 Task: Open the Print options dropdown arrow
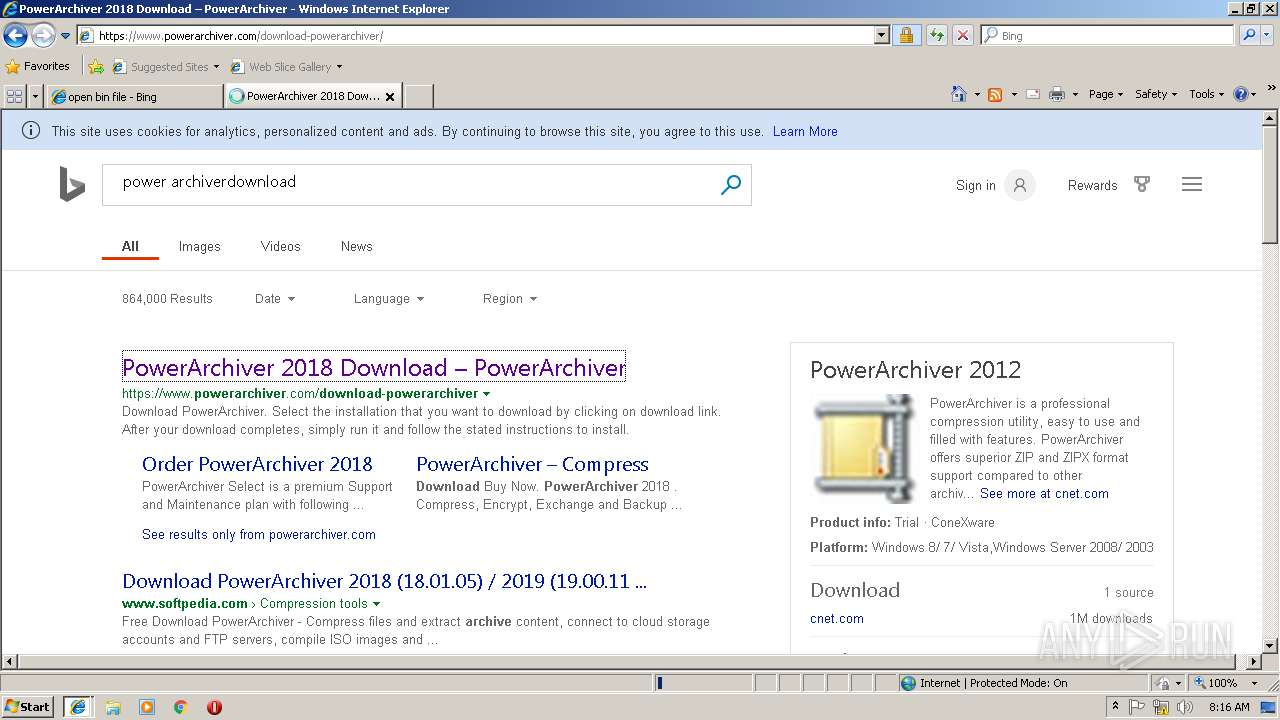(1075, 94)
